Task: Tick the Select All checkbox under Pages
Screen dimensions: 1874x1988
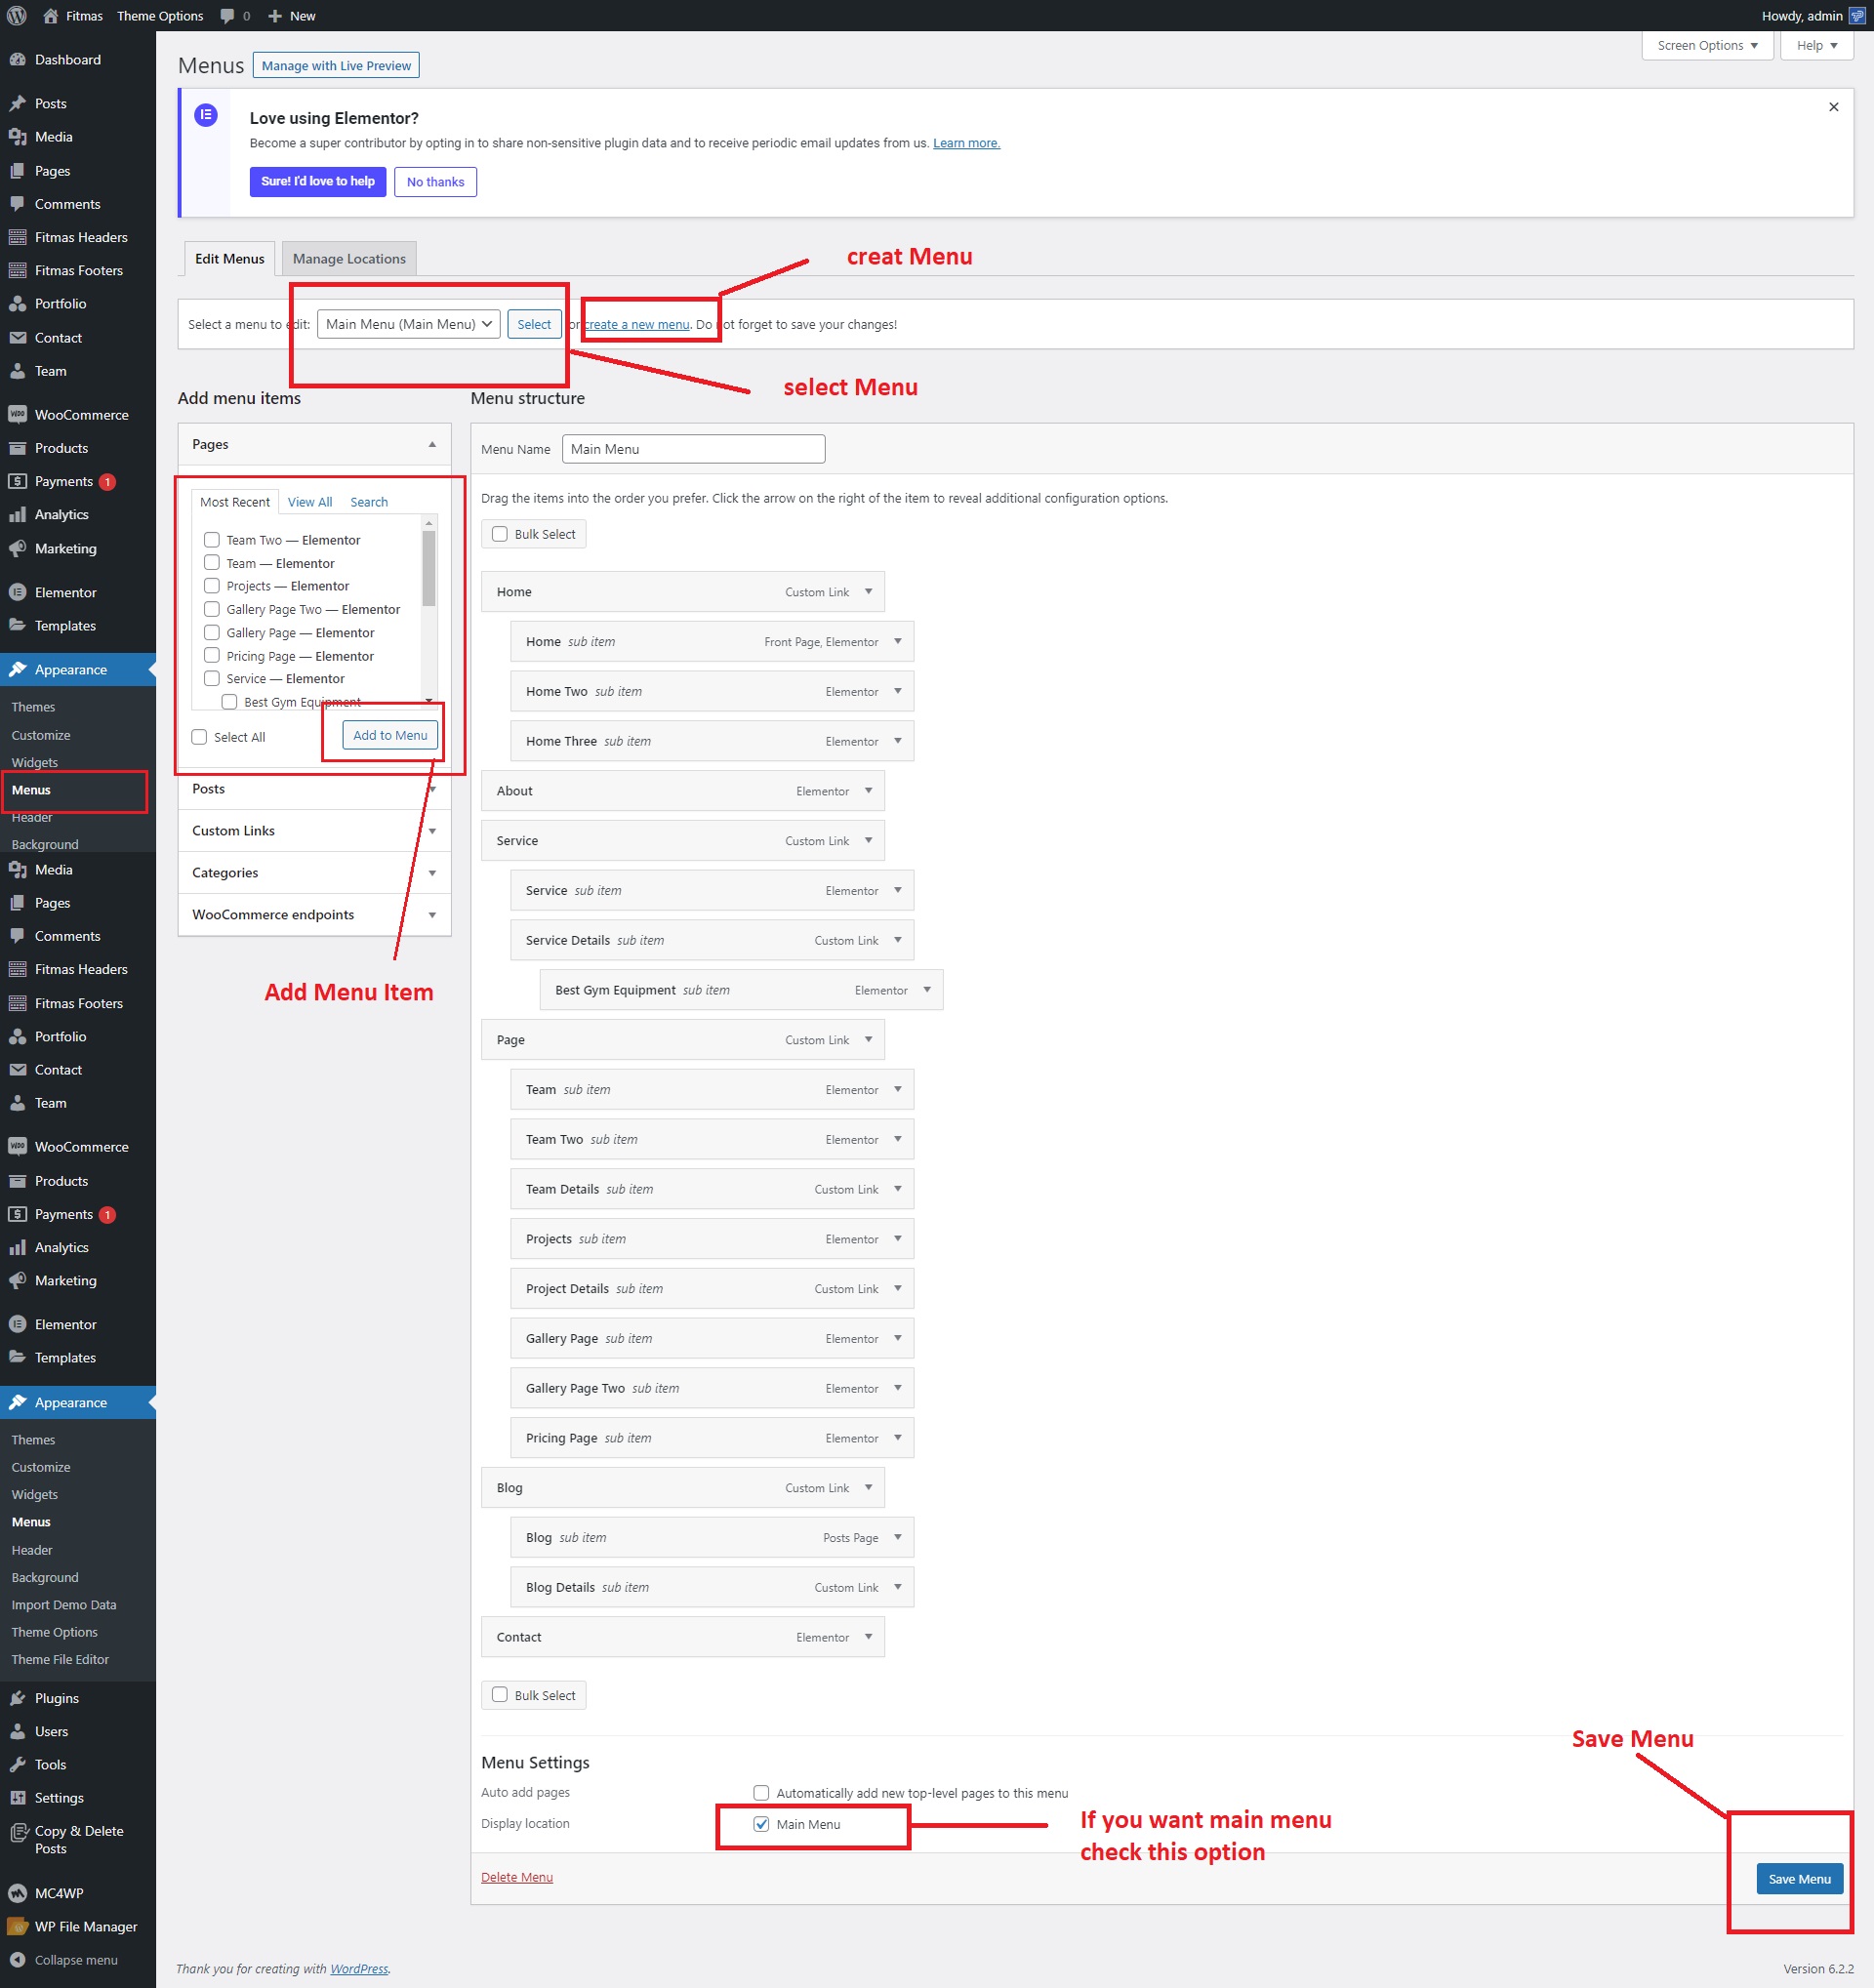Action: pyautogui.click(x=199, y=737)
